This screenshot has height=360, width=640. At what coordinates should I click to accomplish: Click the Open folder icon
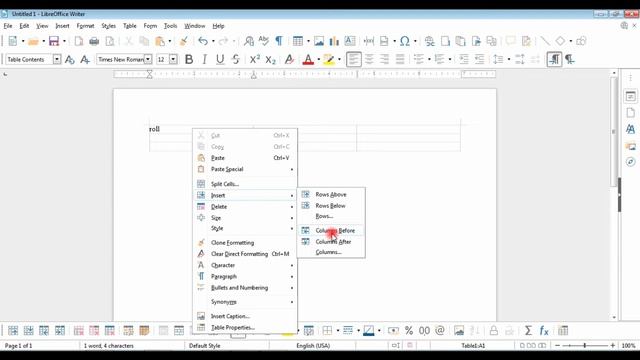[x=33, y=41]
